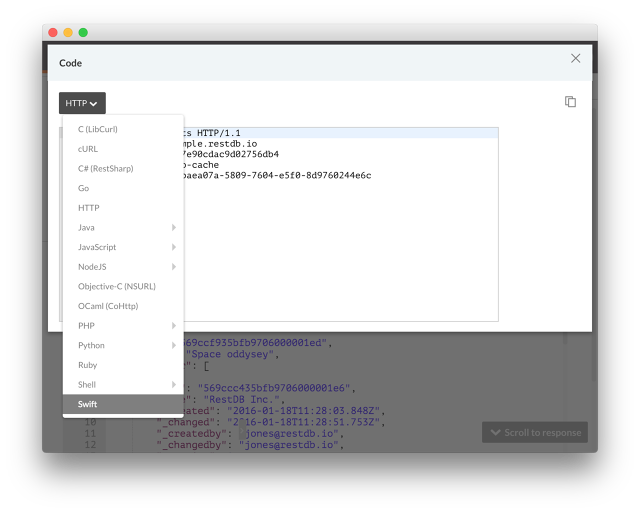Select Ruby from the language list
Viewport: 640px width, 513px height.
coord(123,365)
